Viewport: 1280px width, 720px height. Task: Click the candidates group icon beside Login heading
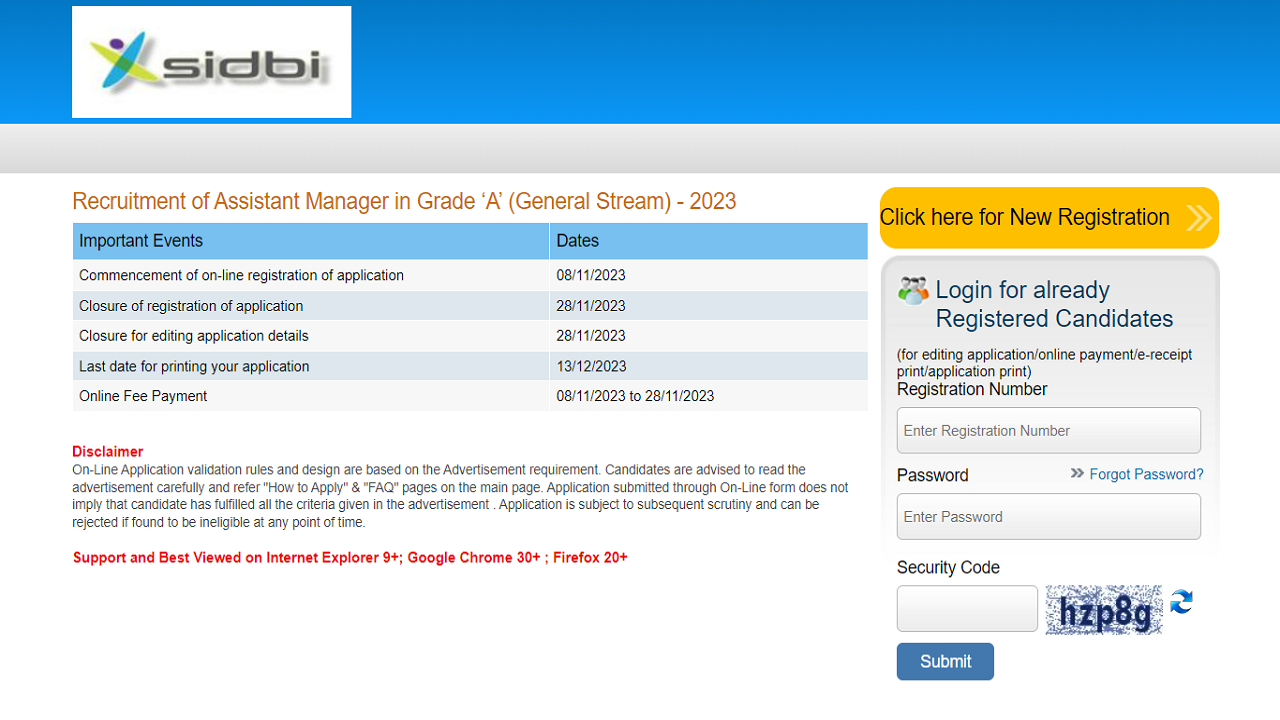(911, 290)
